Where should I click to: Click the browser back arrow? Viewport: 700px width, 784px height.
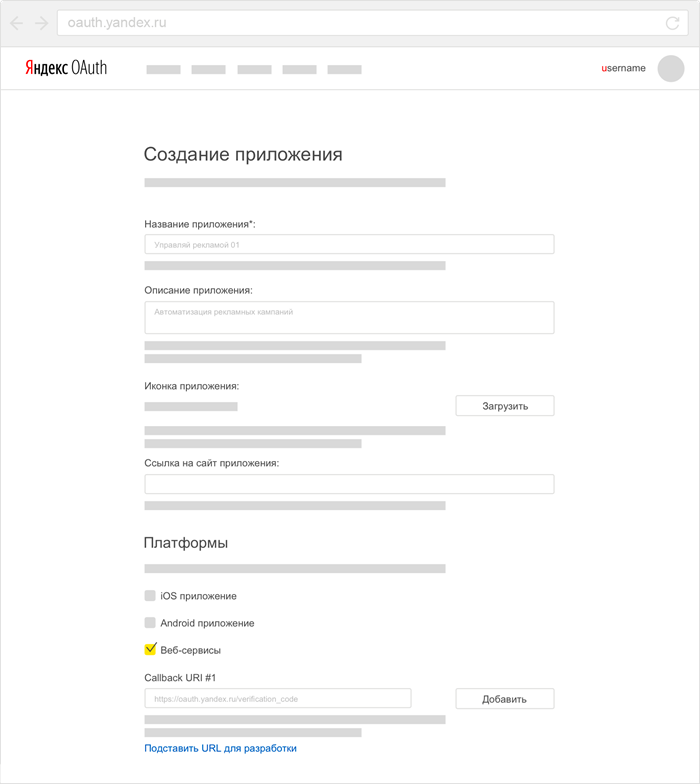(16, 23)
